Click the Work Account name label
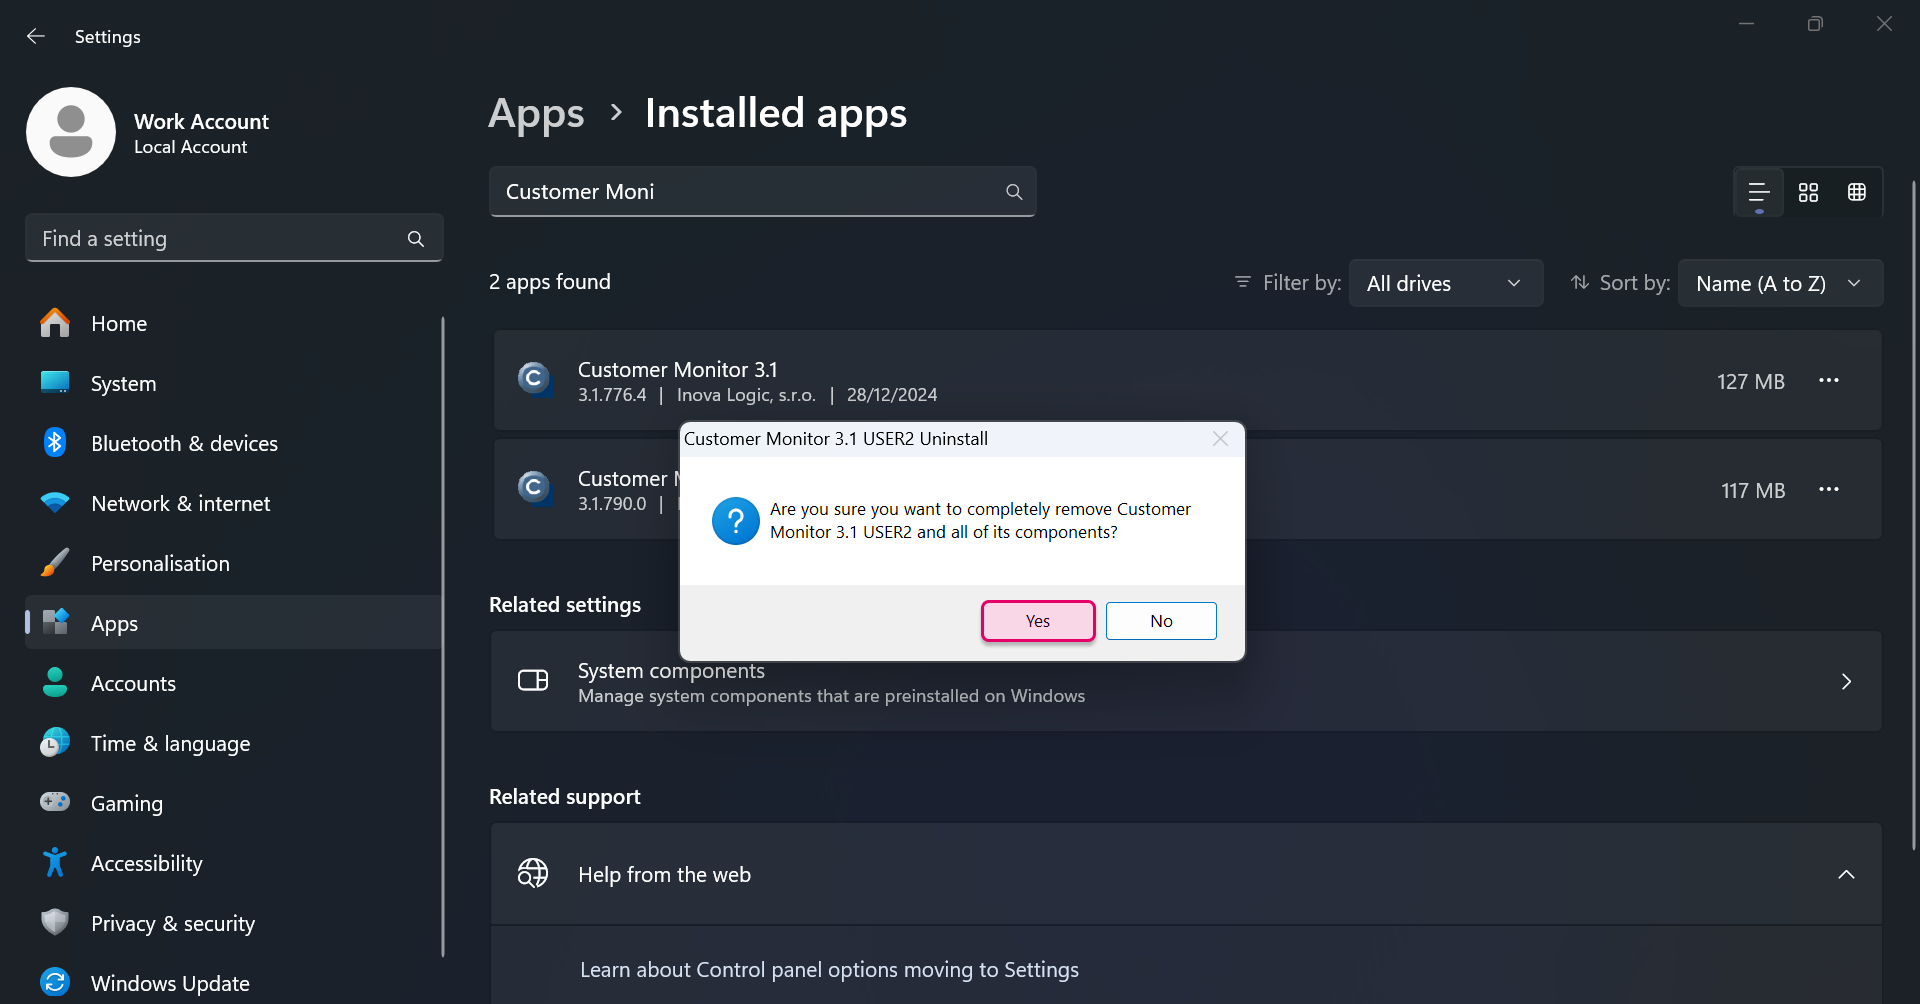This screenshot has width=1920, height=1004. coord(201,122)
